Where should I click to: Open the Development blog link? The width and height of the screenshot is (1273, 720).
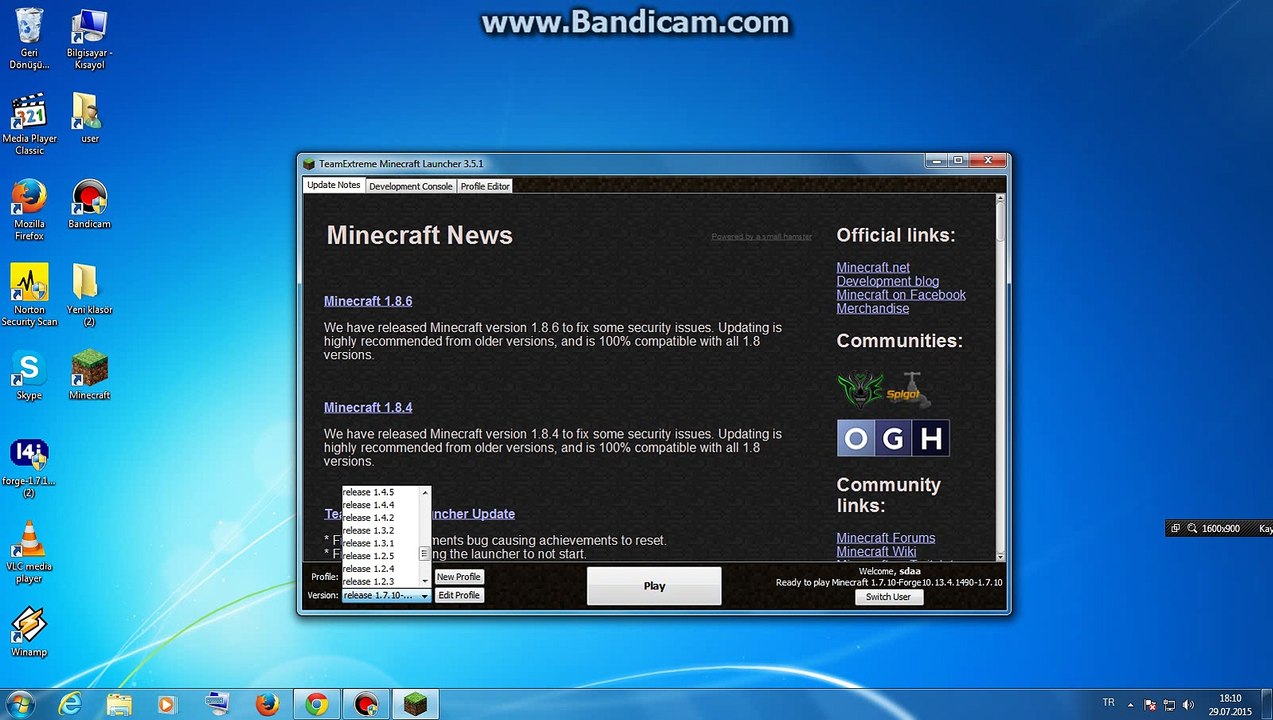[x=888, y=281]
